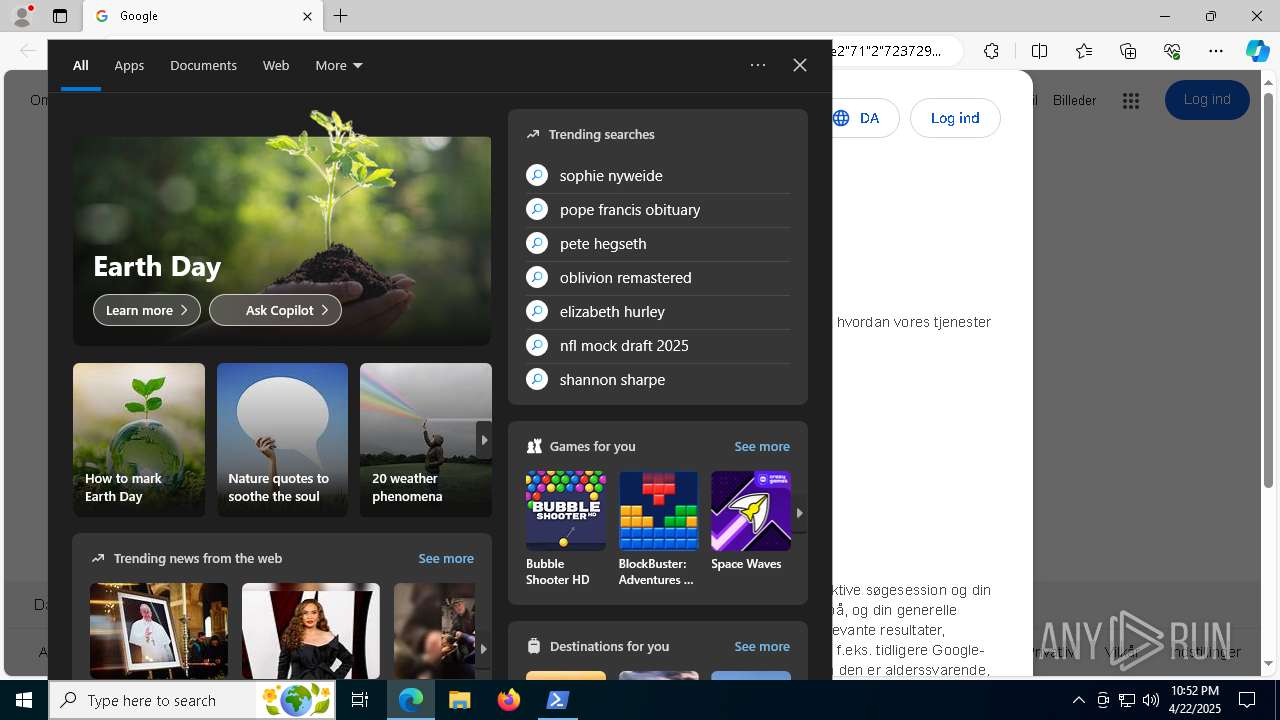
Task: Toggle split screen view
Action: [1039, 51]
